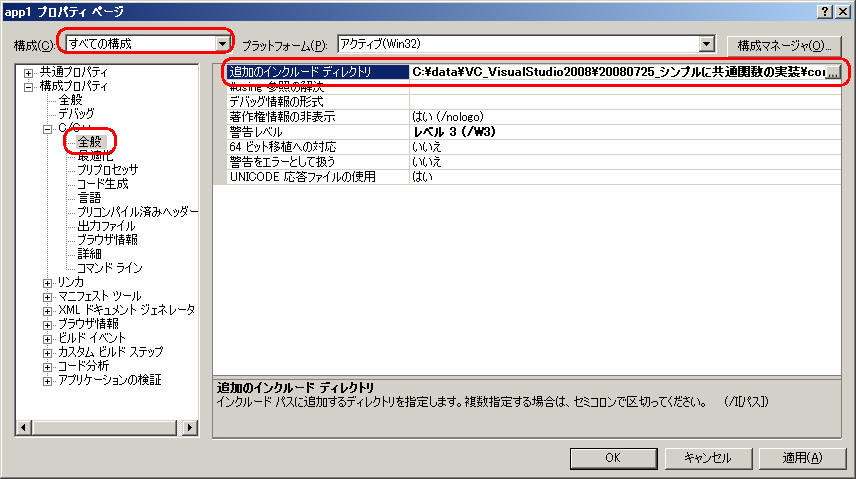Expand the 共通プロパティ tree node

(x=29, y=73)
